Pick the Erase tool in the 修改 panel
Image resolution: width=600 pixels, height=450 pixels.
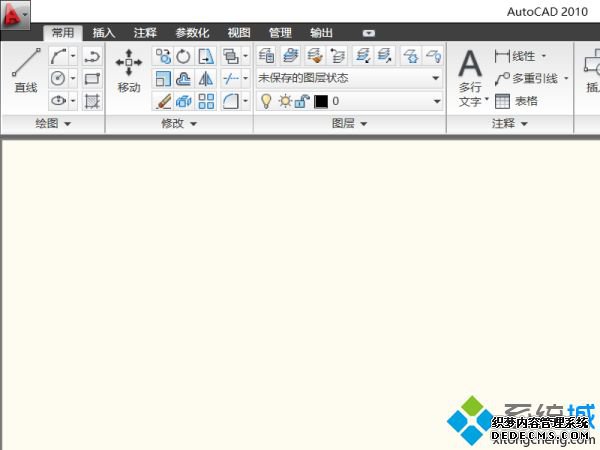pyautogui.click(x=163, y=101)
